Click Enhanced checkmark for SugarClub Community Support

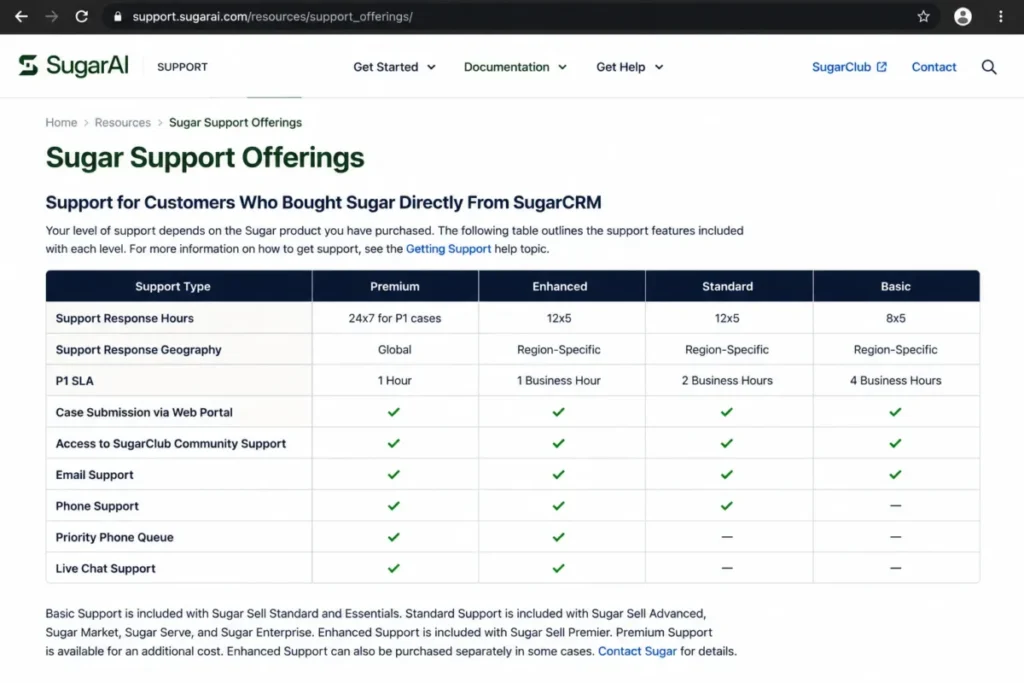click(x=558, y=443)
